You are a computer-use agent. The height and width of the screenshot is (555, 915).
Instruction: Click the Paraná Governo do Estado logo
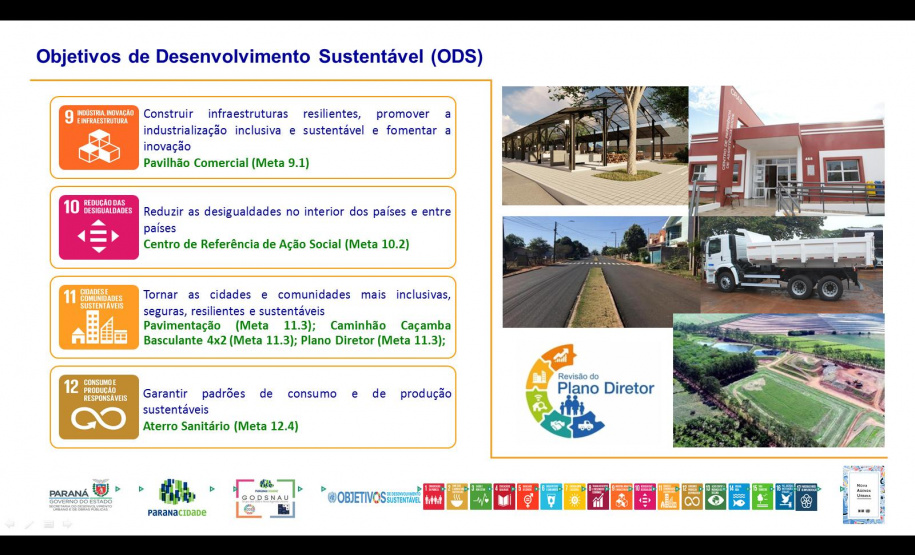click(81, 496)
